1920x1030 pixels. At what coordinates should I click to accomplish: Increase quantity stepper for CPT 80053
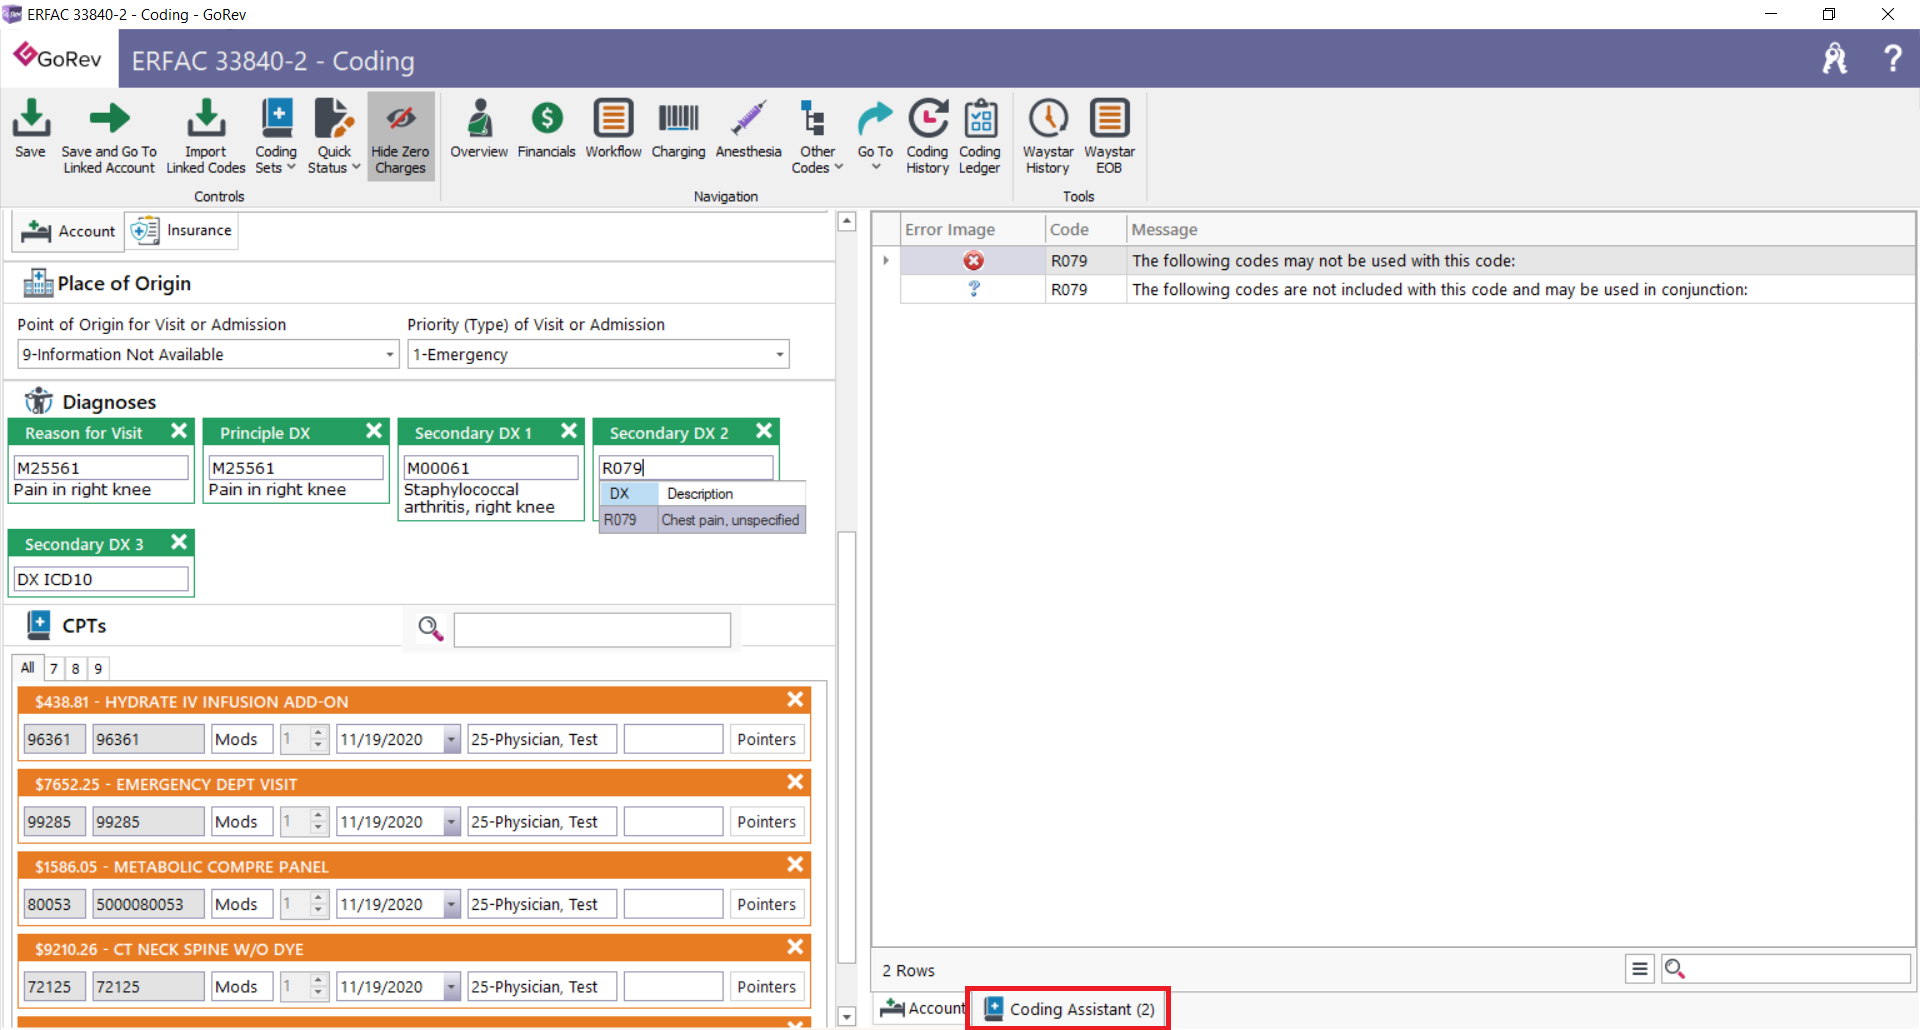tap(319, 897)
